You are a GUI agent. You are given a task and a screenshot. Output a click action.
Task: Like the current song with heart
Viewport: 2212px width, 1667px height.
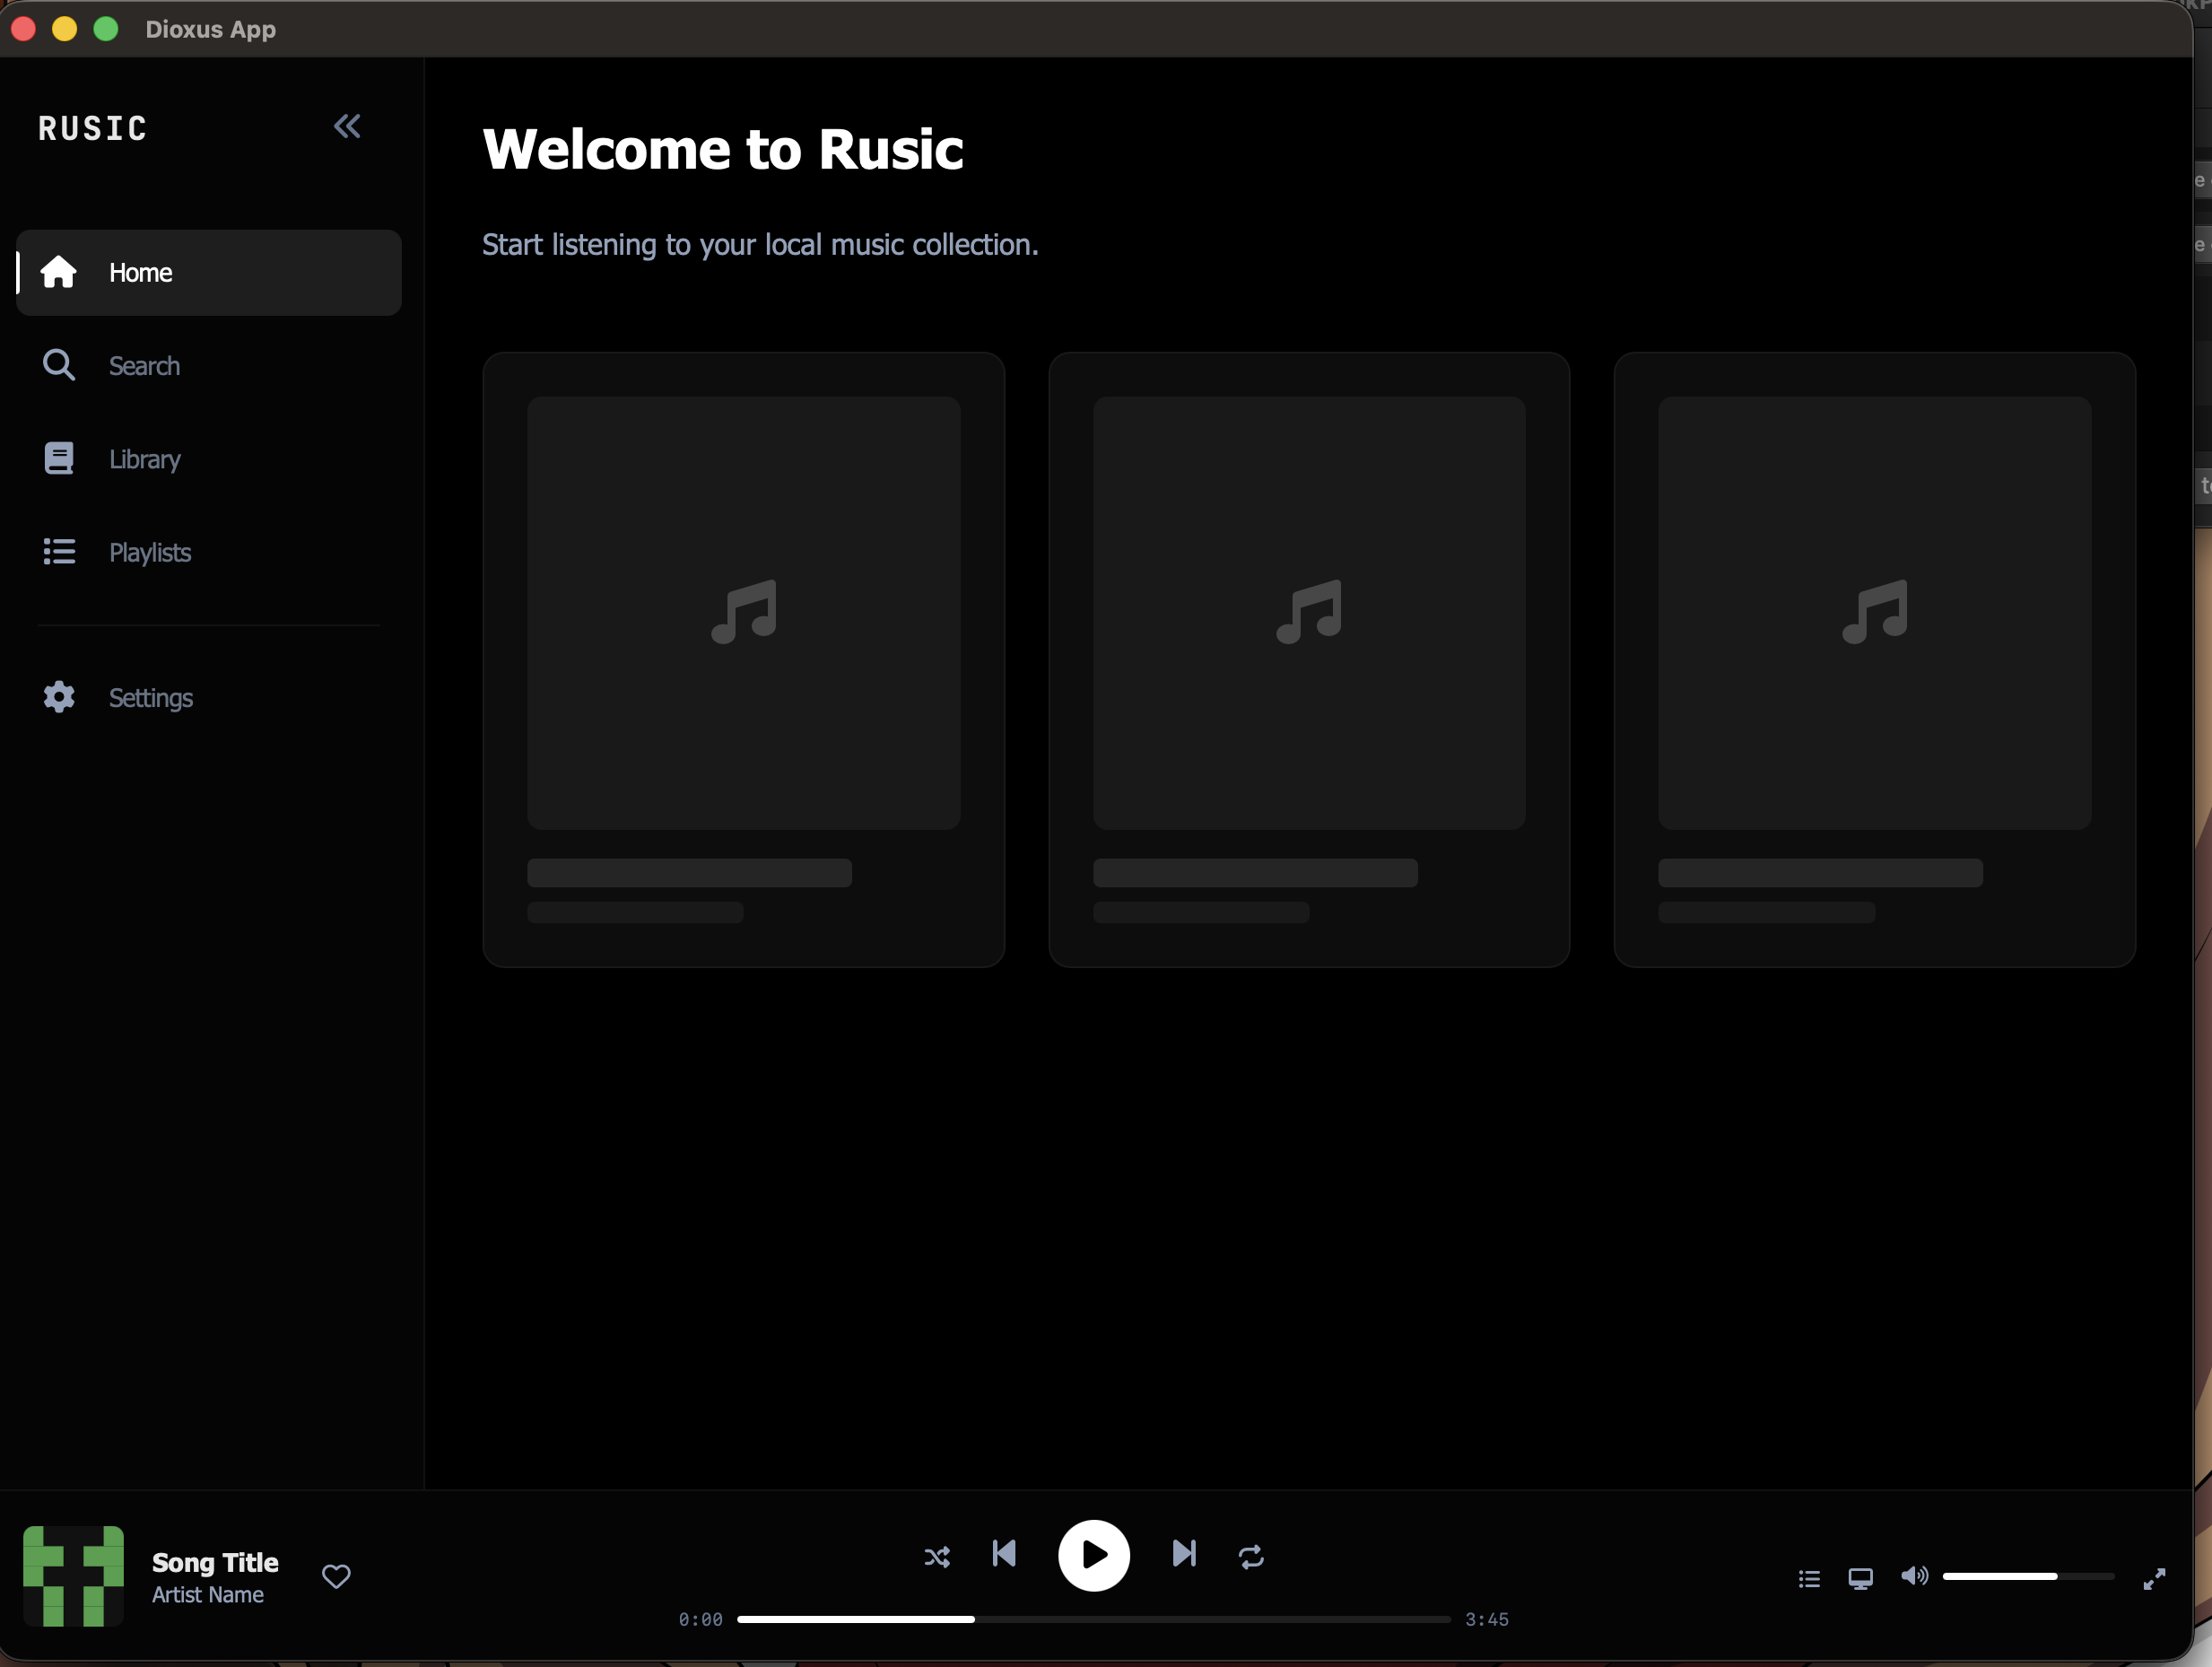point(336,1576)
